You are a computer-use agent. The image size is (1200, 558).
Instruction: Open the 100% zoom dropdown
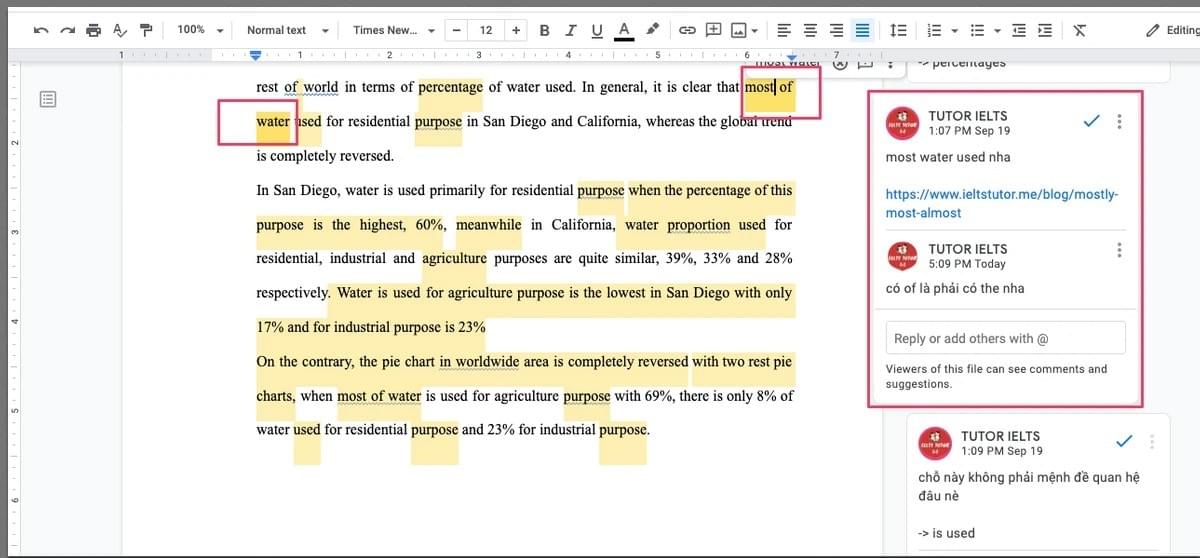(200, 30)
